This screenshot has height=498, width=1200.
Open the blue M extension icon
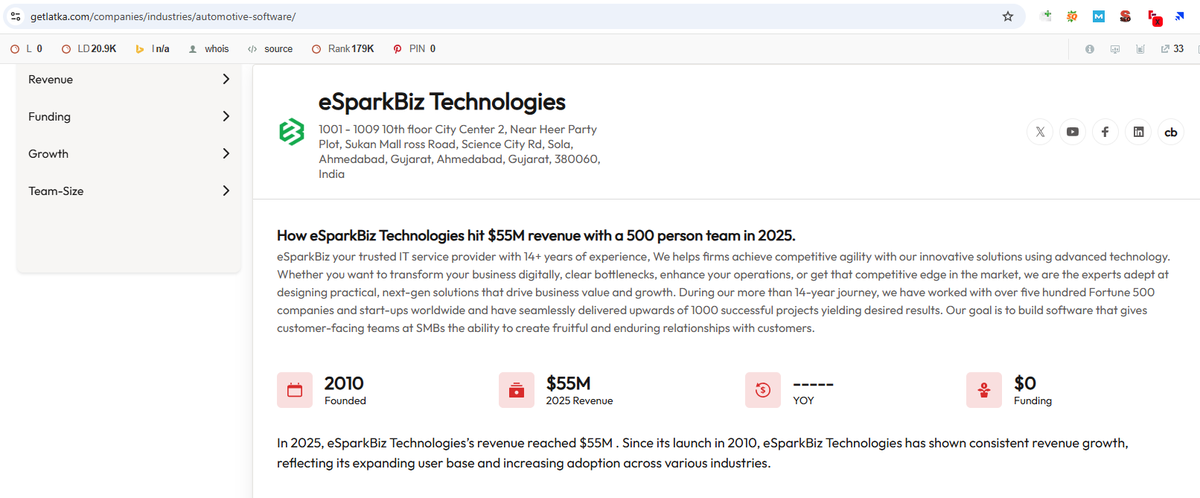click(1098, 17)
